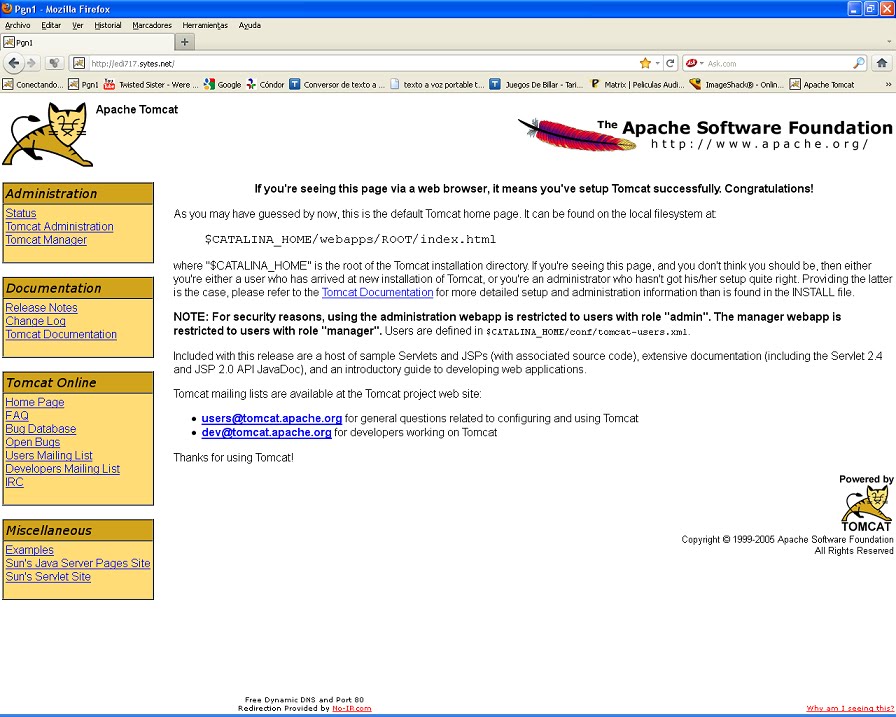Open texto a voz portable bookmark

(x=437, y=84)
